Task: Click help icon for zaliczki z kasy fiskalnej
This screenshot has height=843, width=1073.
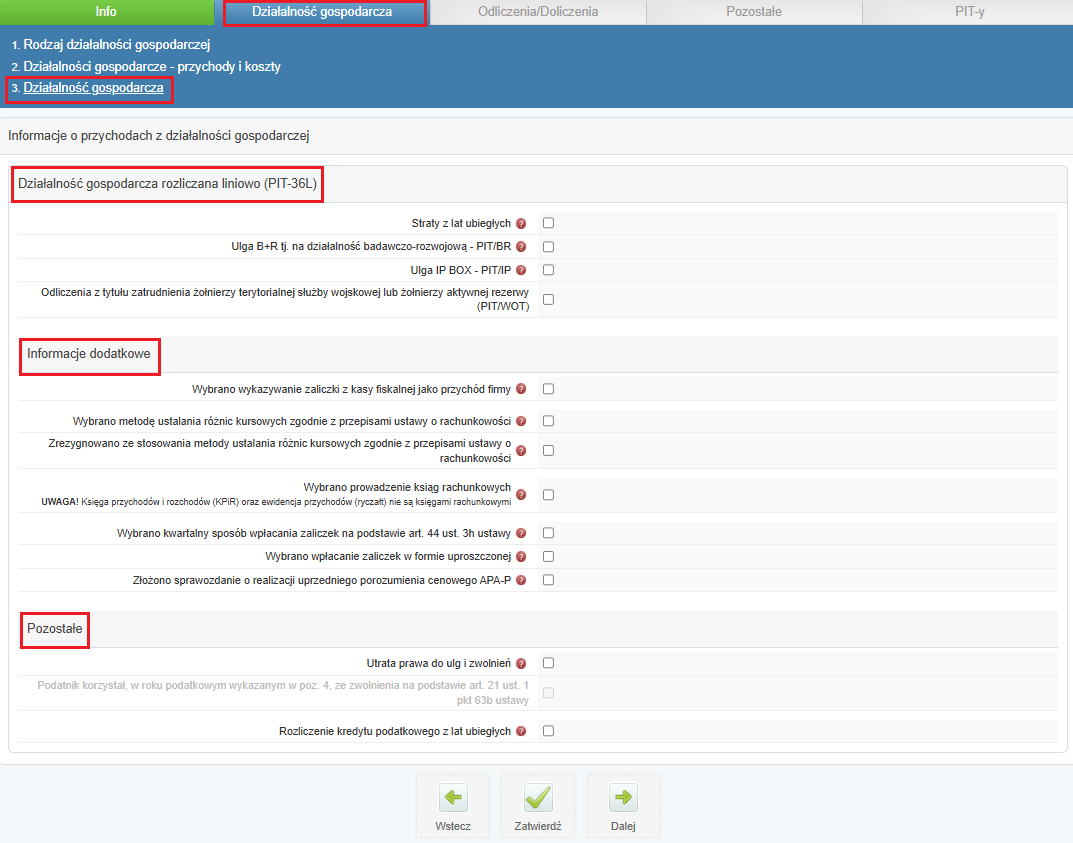Action: (521, 389)
